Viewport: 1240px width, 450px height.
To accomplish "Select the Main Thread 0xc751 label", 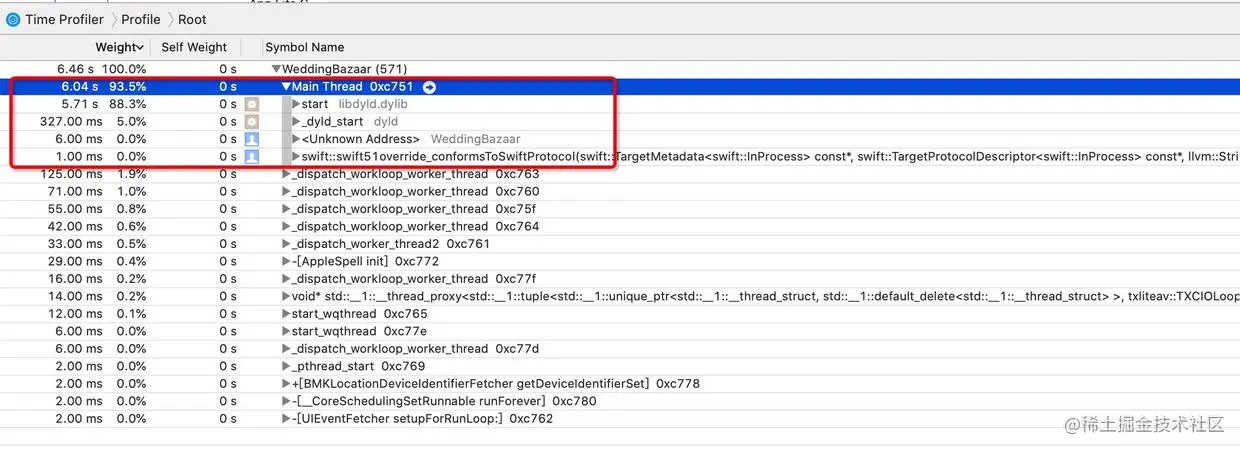I will tap(353, 87).
